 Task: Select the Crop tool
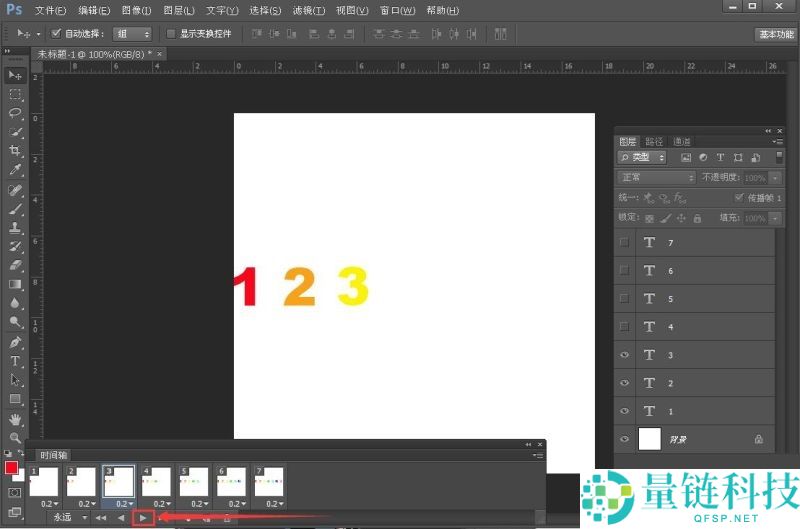(15, 151)
